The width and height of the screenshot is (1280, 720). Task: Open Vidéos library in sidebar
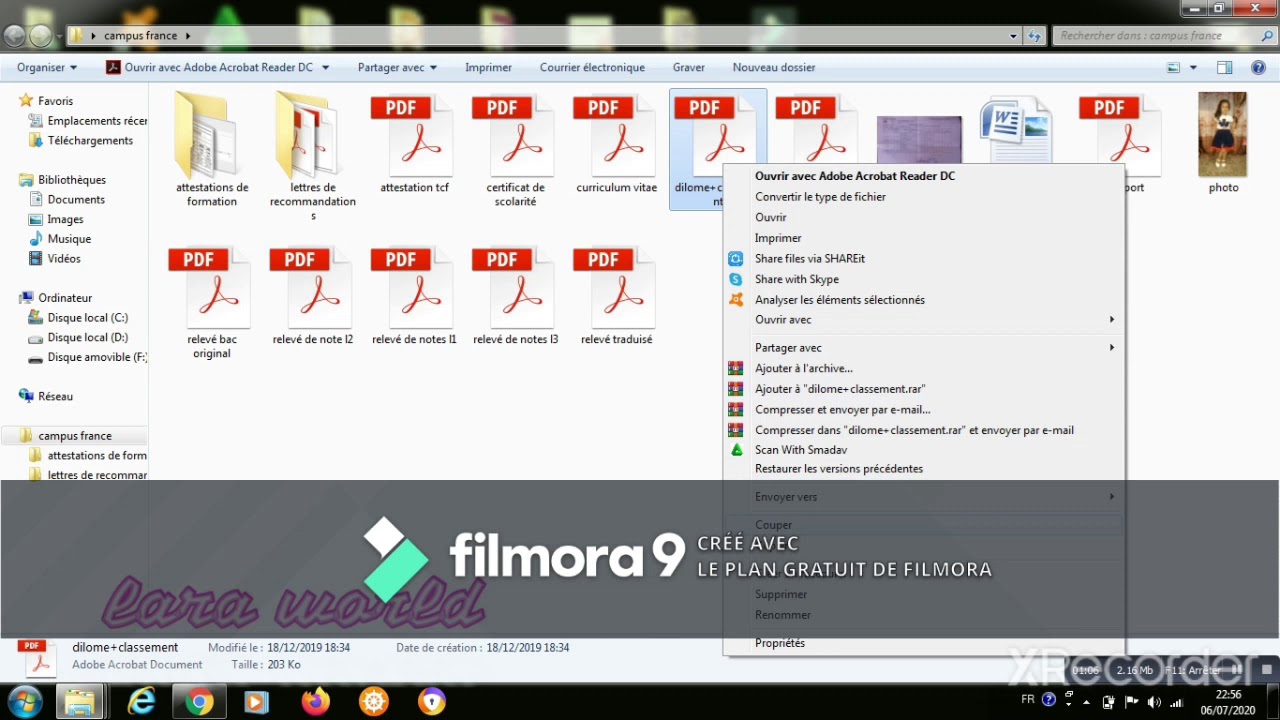[64, 259]
